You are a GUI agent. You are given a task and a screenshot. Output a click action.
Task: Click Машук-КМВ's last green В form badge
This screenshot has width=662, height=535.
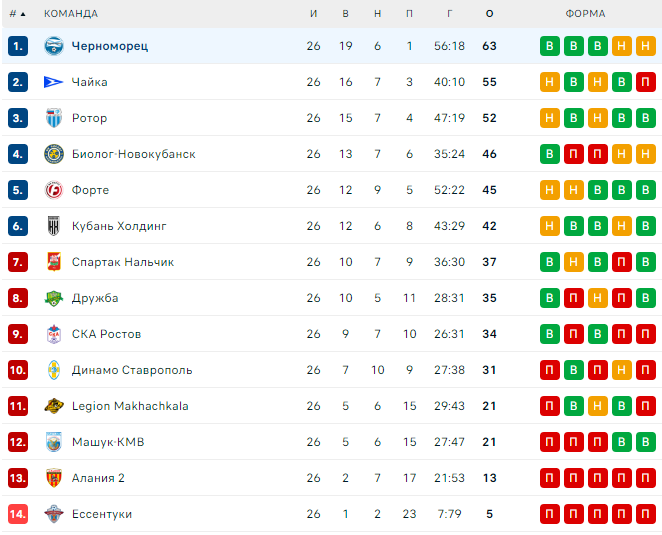646,442
